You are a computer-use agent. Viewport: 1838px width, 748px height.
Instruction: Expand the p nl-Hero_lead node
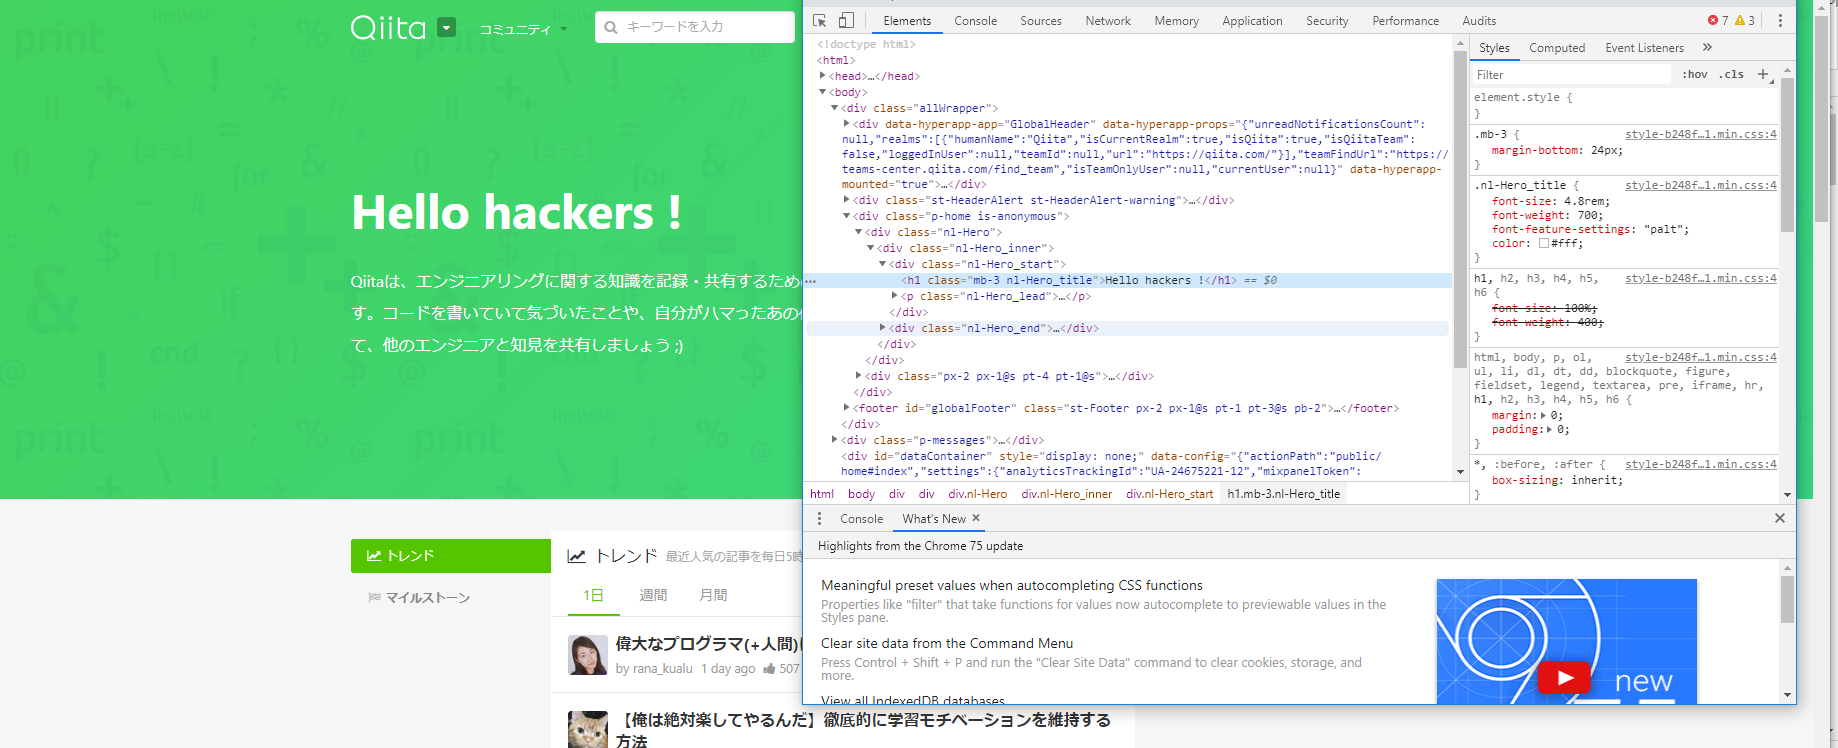pos(895,296)
